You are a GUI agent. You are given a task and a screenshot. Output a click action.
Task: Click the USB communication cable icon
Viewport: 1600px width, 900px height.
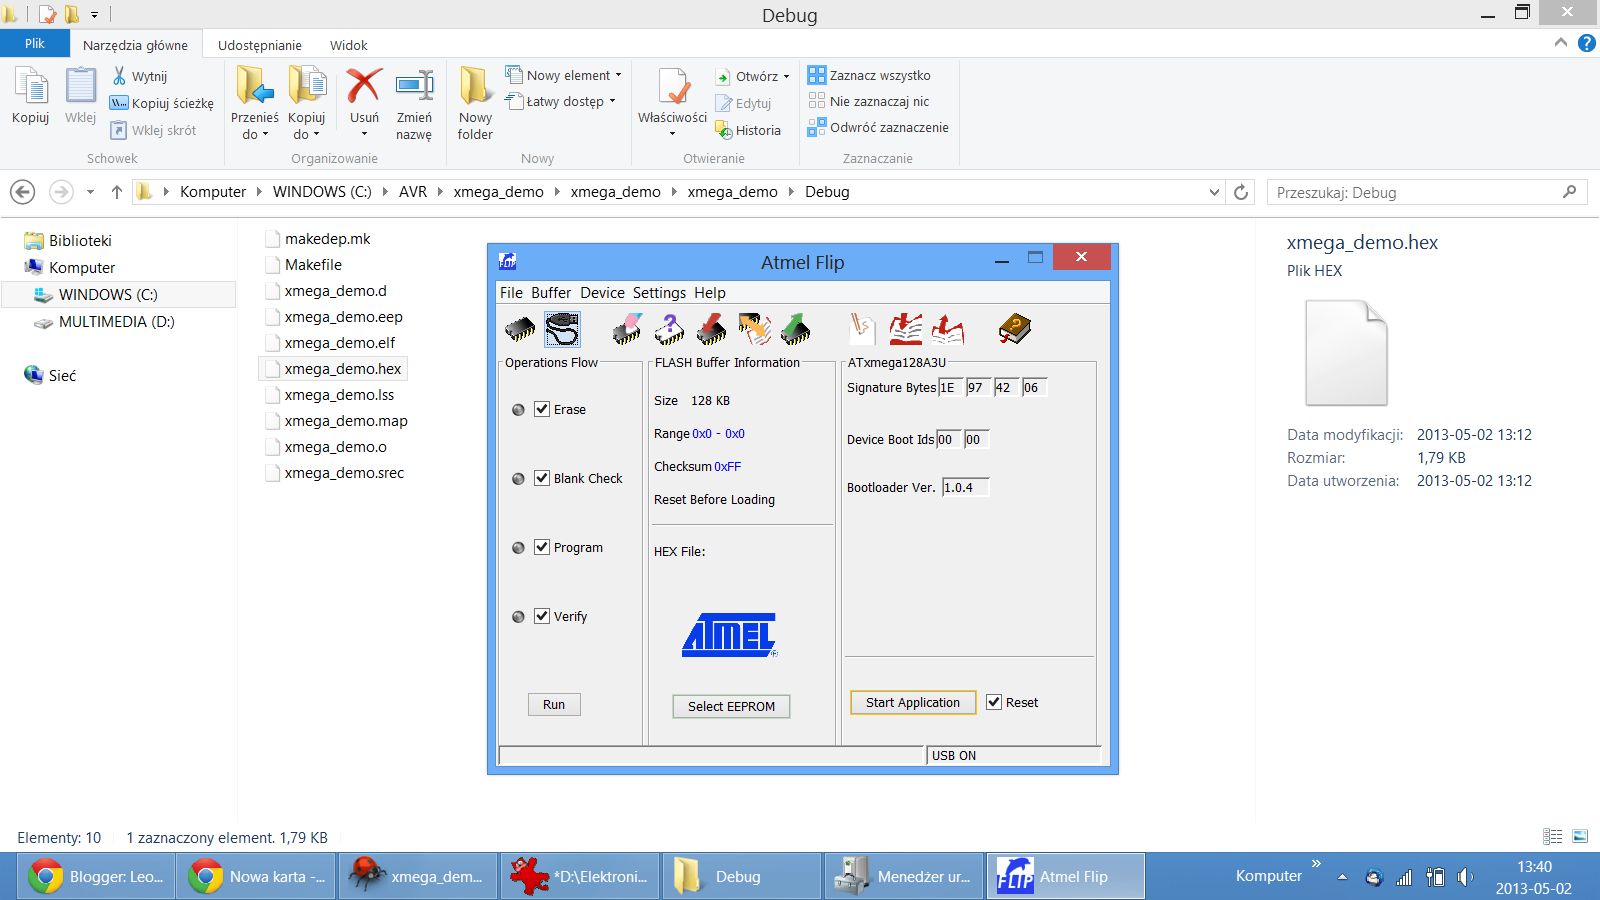[x=562, y=329]
